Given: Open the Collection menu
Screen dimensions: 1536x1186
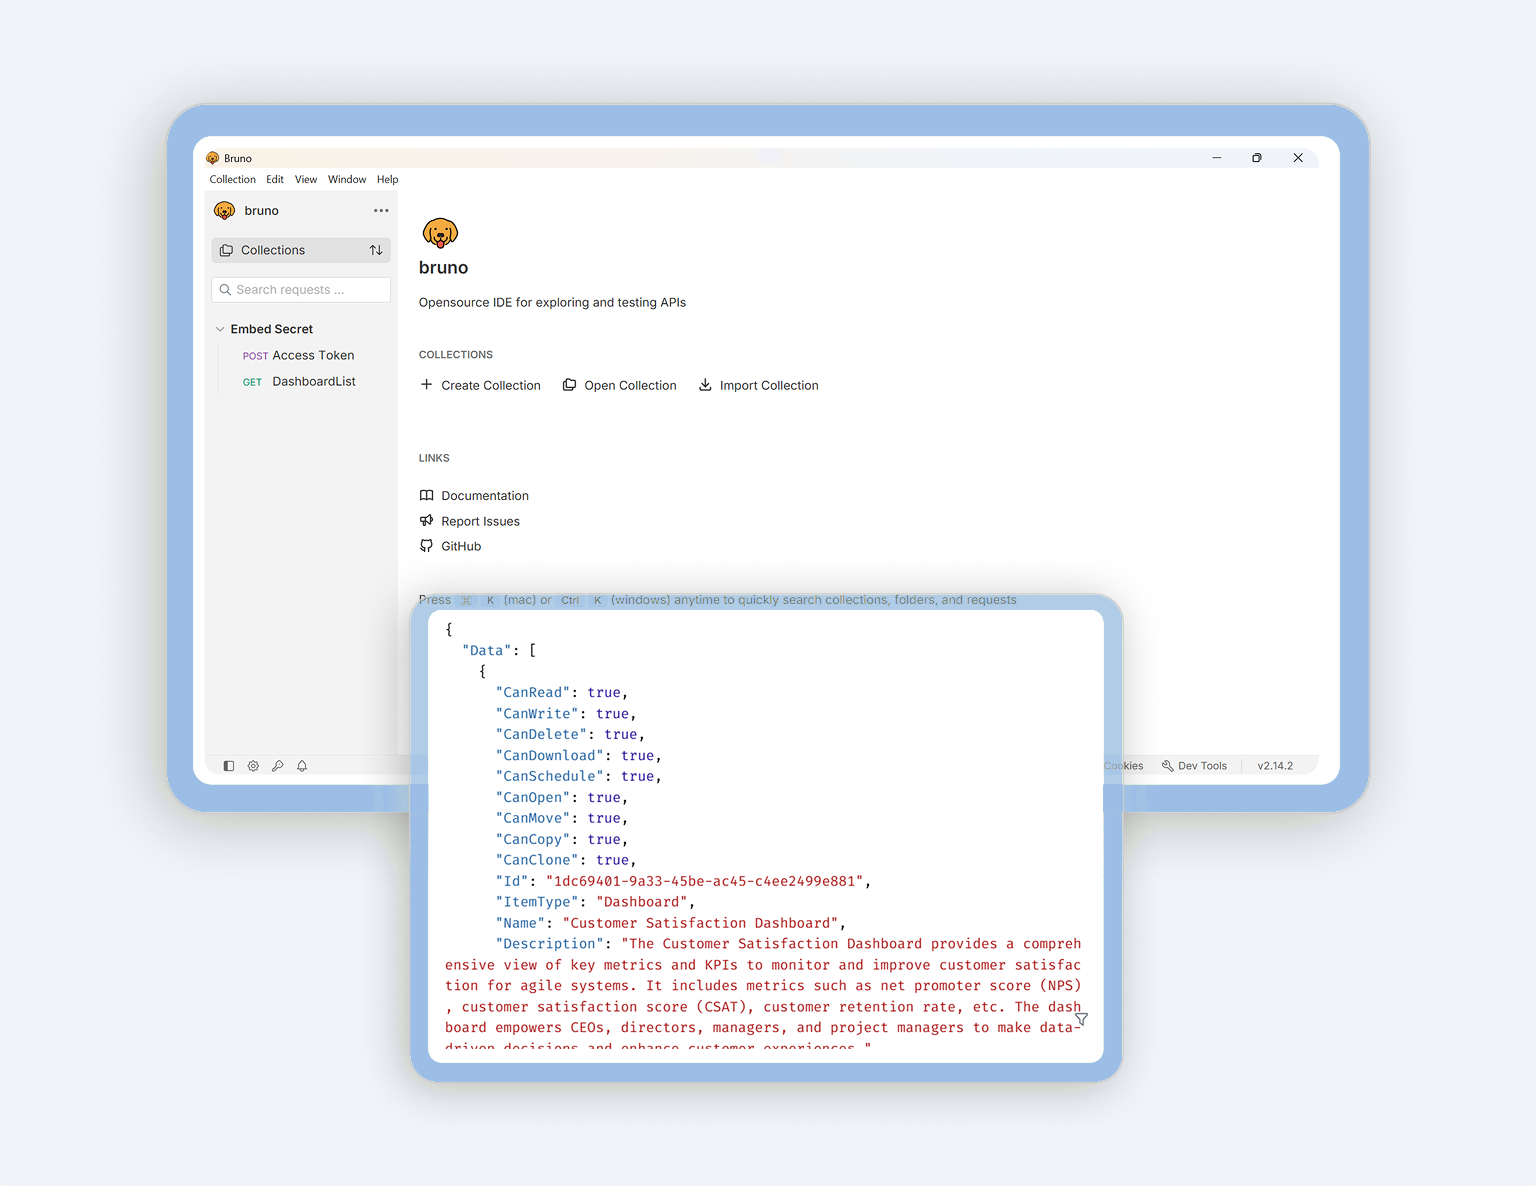Looking at the screenshot, I should click(232, 180).
